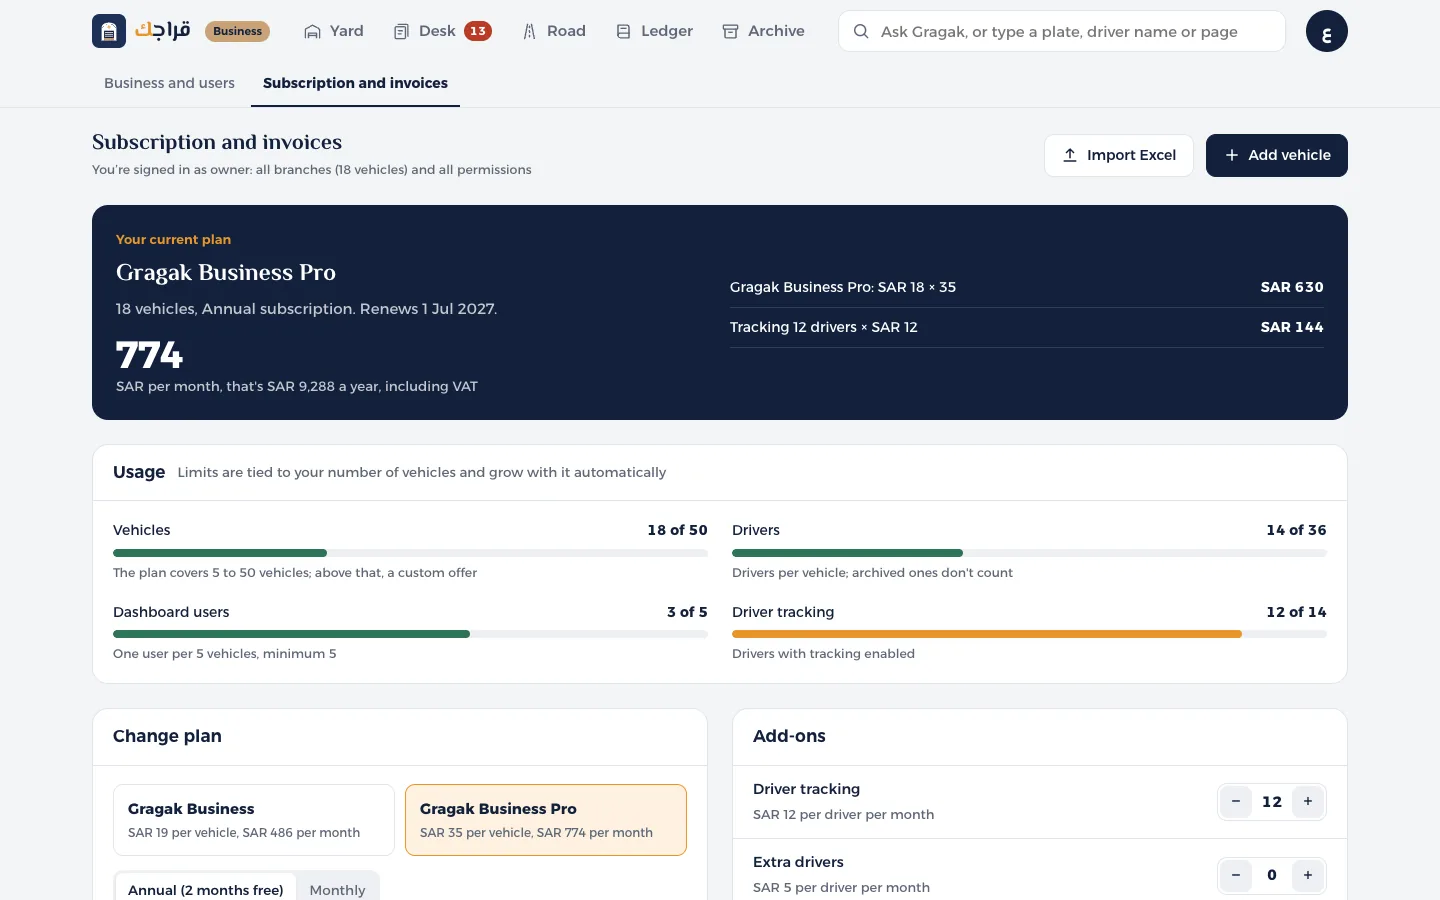Click the '14 of 36' drivers value
Screen dimensions: 1440x900
pyautogui.click(x=1296, y=530)
